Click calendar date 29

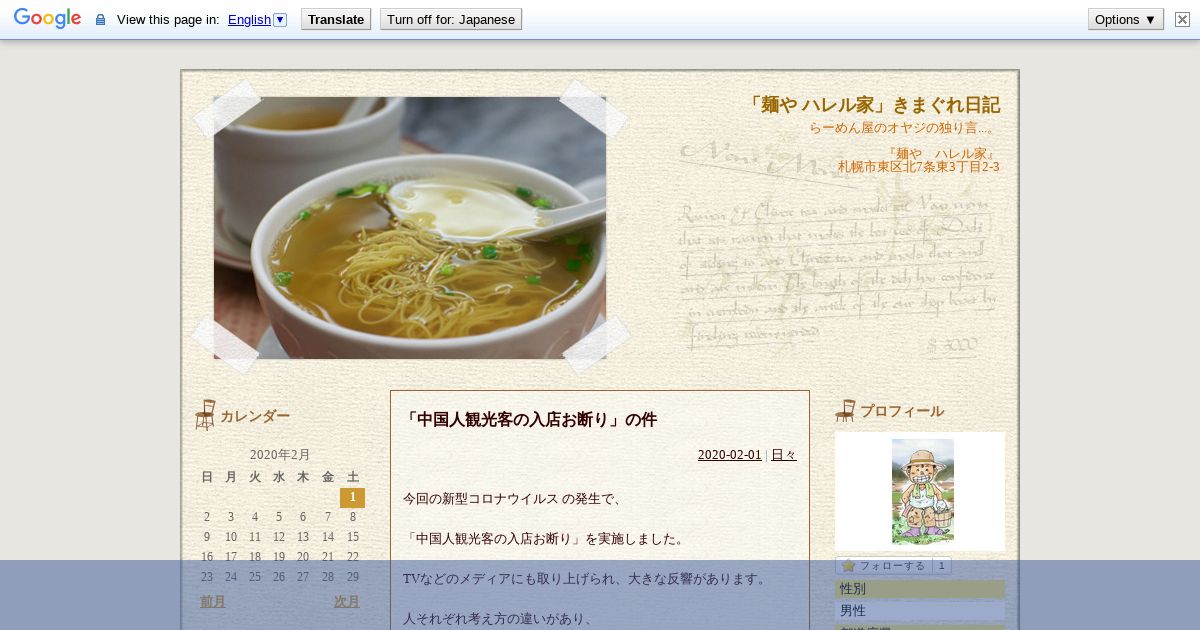[352, 577]
